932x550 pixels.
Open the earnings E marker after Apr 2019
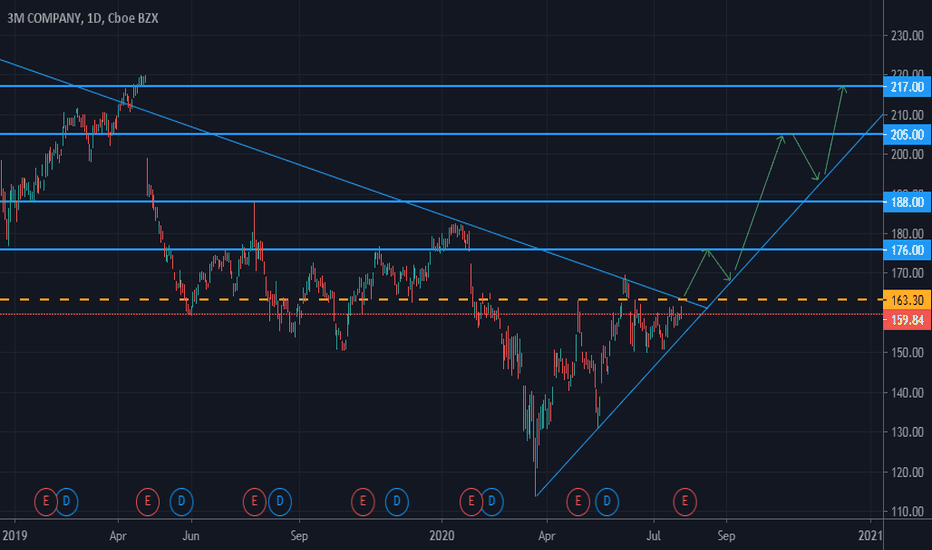point(147,502)
